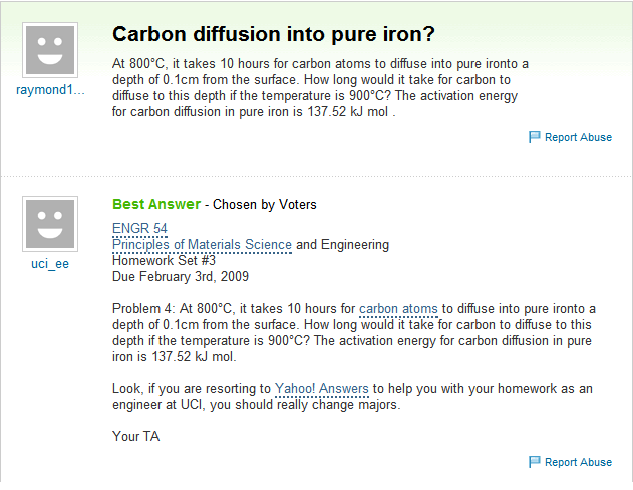Click the carbon atoms hyperlink

[398, 309]
